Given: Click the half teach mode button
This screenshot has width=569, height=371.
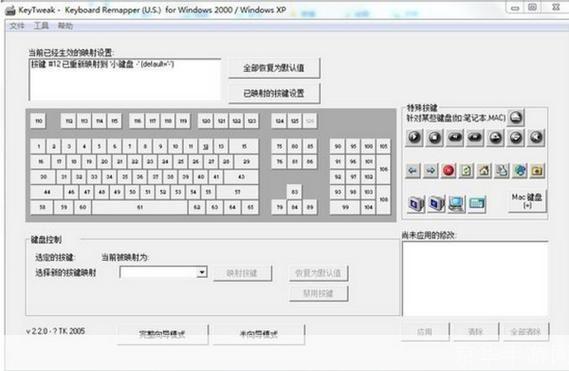Looking at the screenshot, I should click(x=259, y=334).
